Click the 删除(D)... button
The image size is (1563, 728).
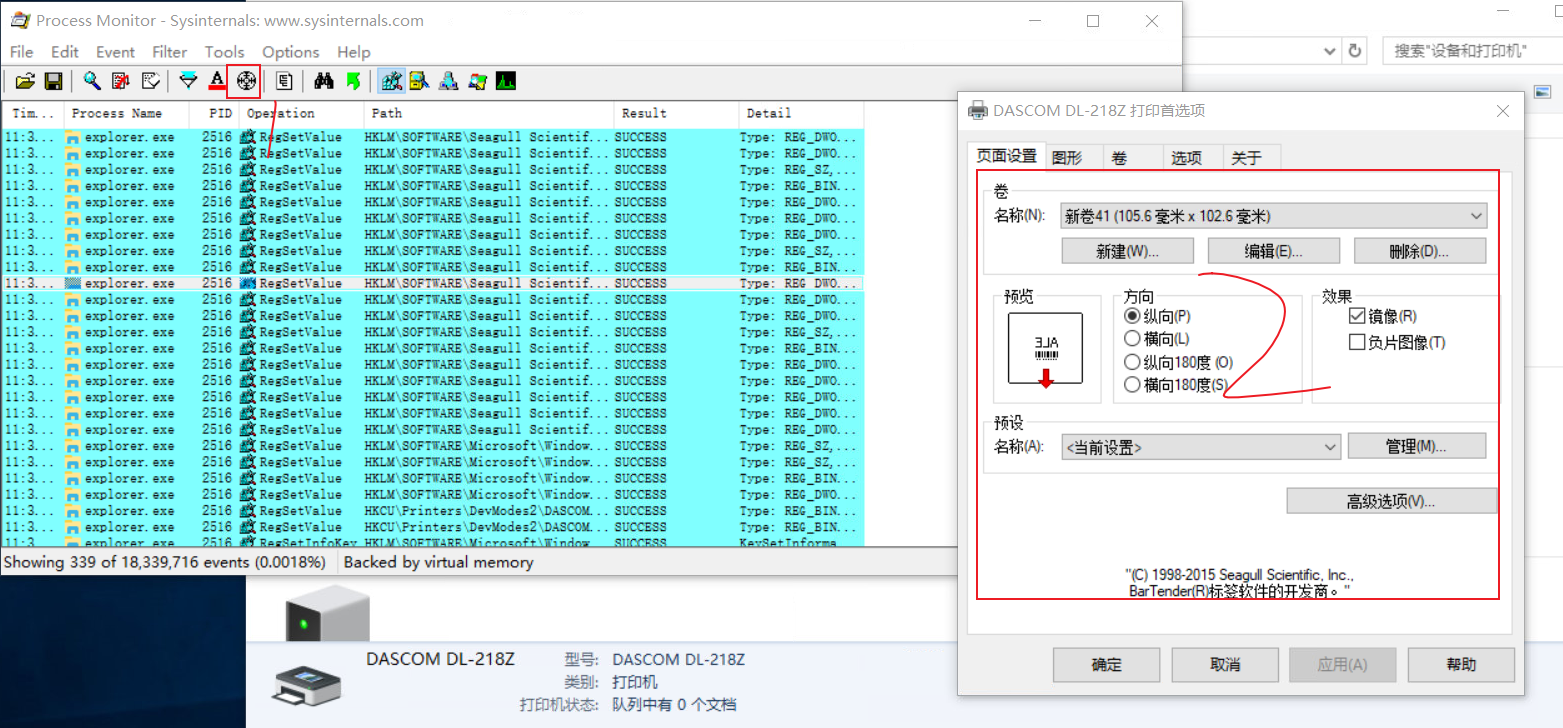(1420, 250)
